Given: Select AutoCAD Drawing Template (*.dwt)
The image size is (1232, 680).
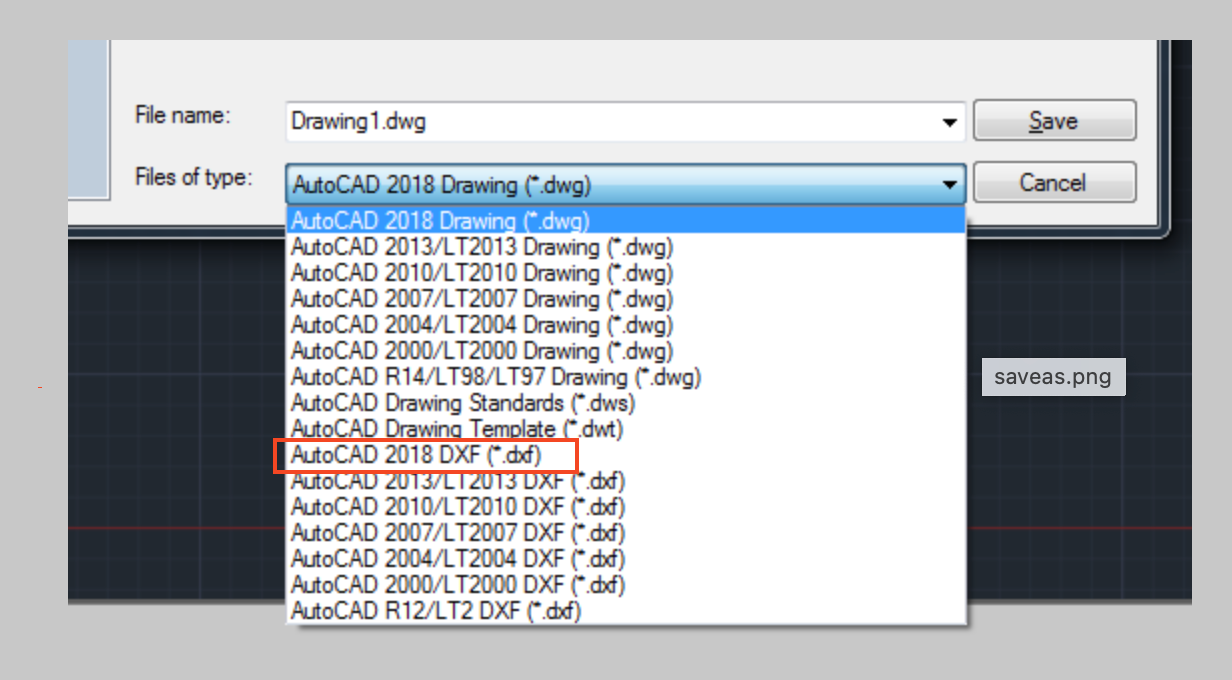Looking at the screenshot, I should pos(626,428).
